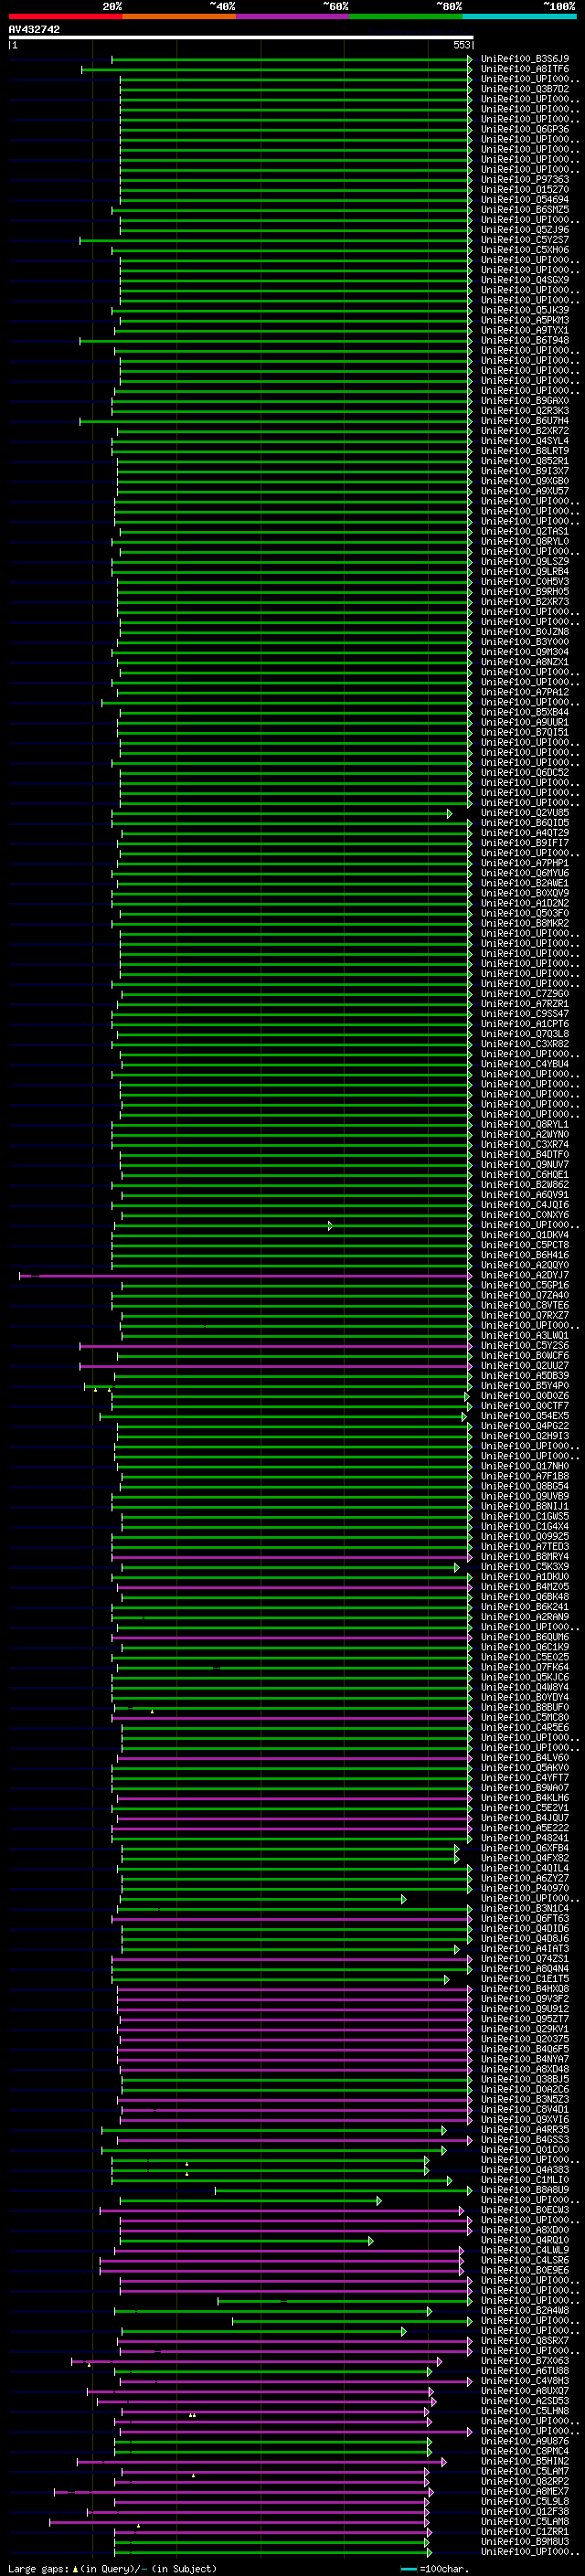Click the UniRef100_B0ECW3 label
The image size is (585, 2576).
[524, 2210]
